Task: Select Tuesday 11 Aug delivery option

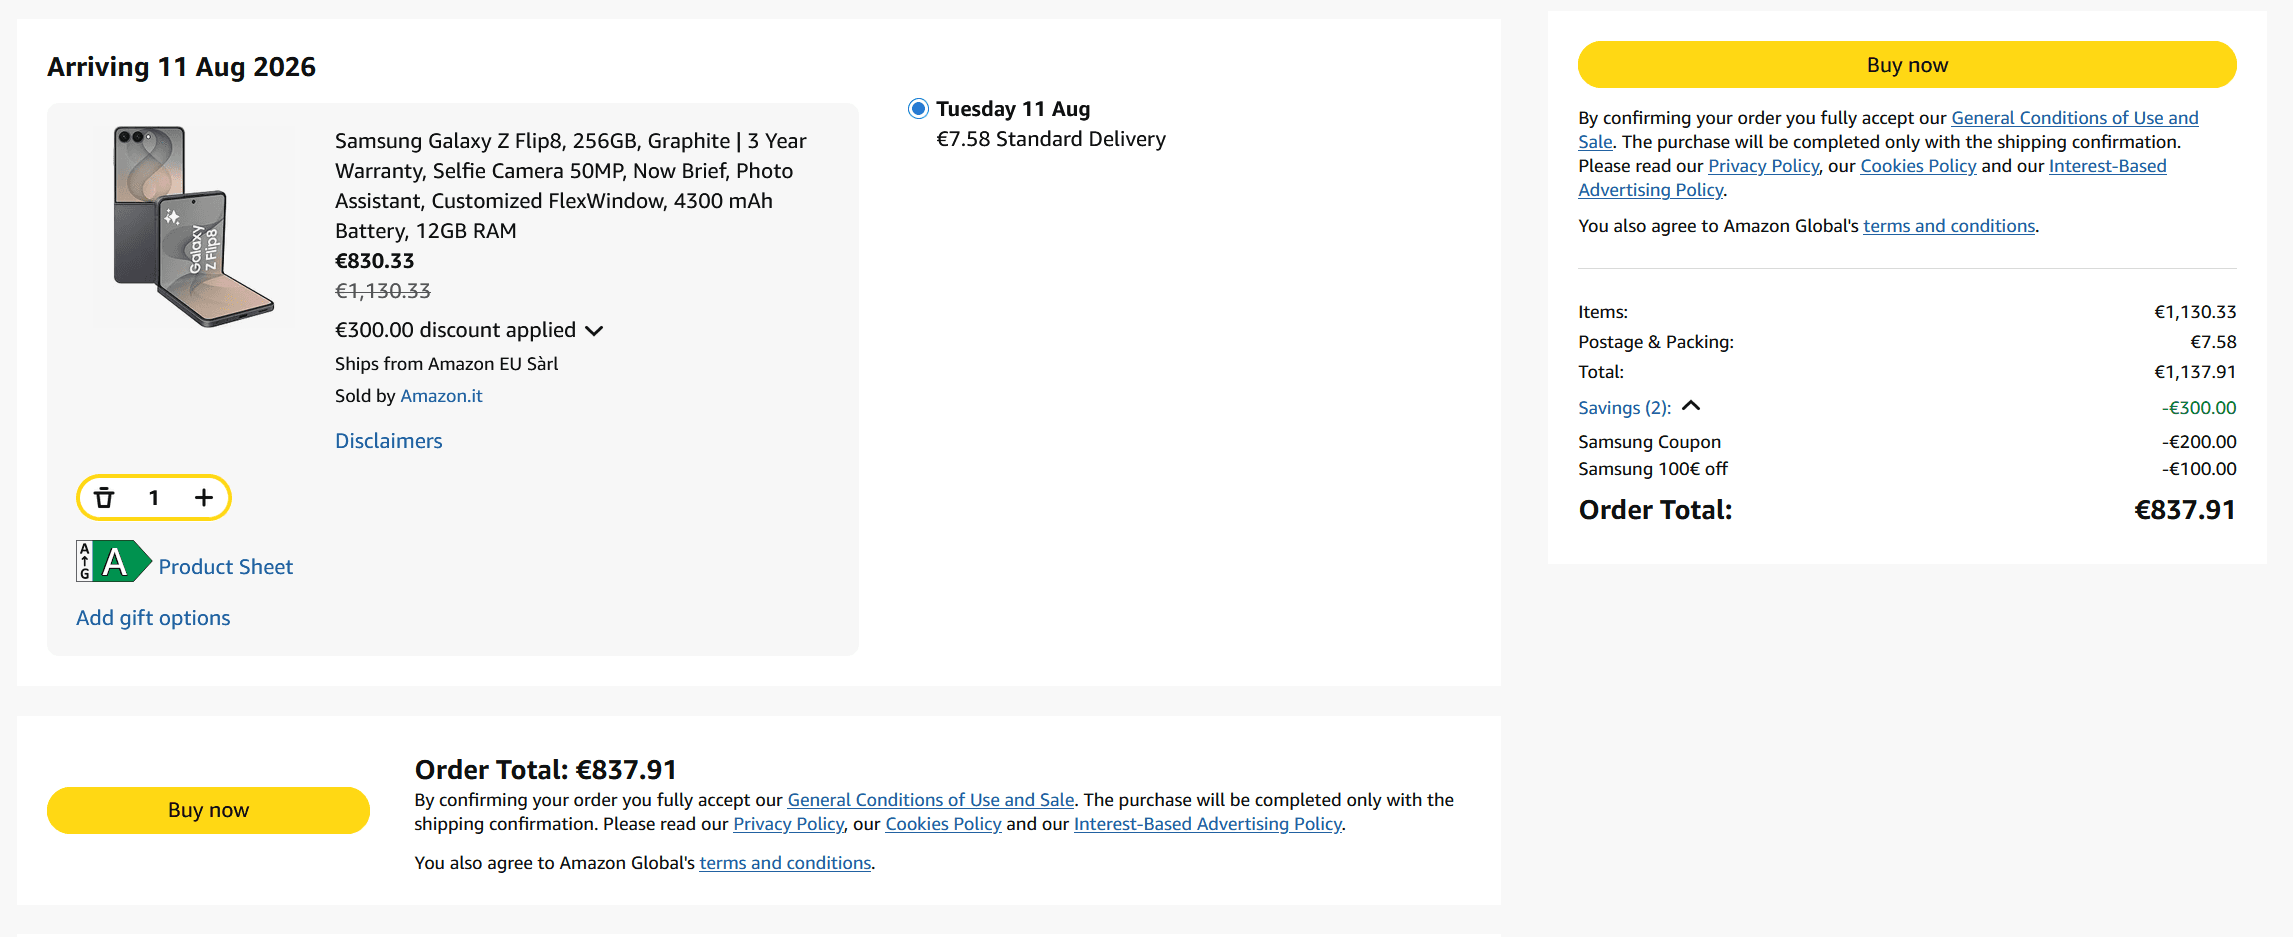Action: [918, 108]
